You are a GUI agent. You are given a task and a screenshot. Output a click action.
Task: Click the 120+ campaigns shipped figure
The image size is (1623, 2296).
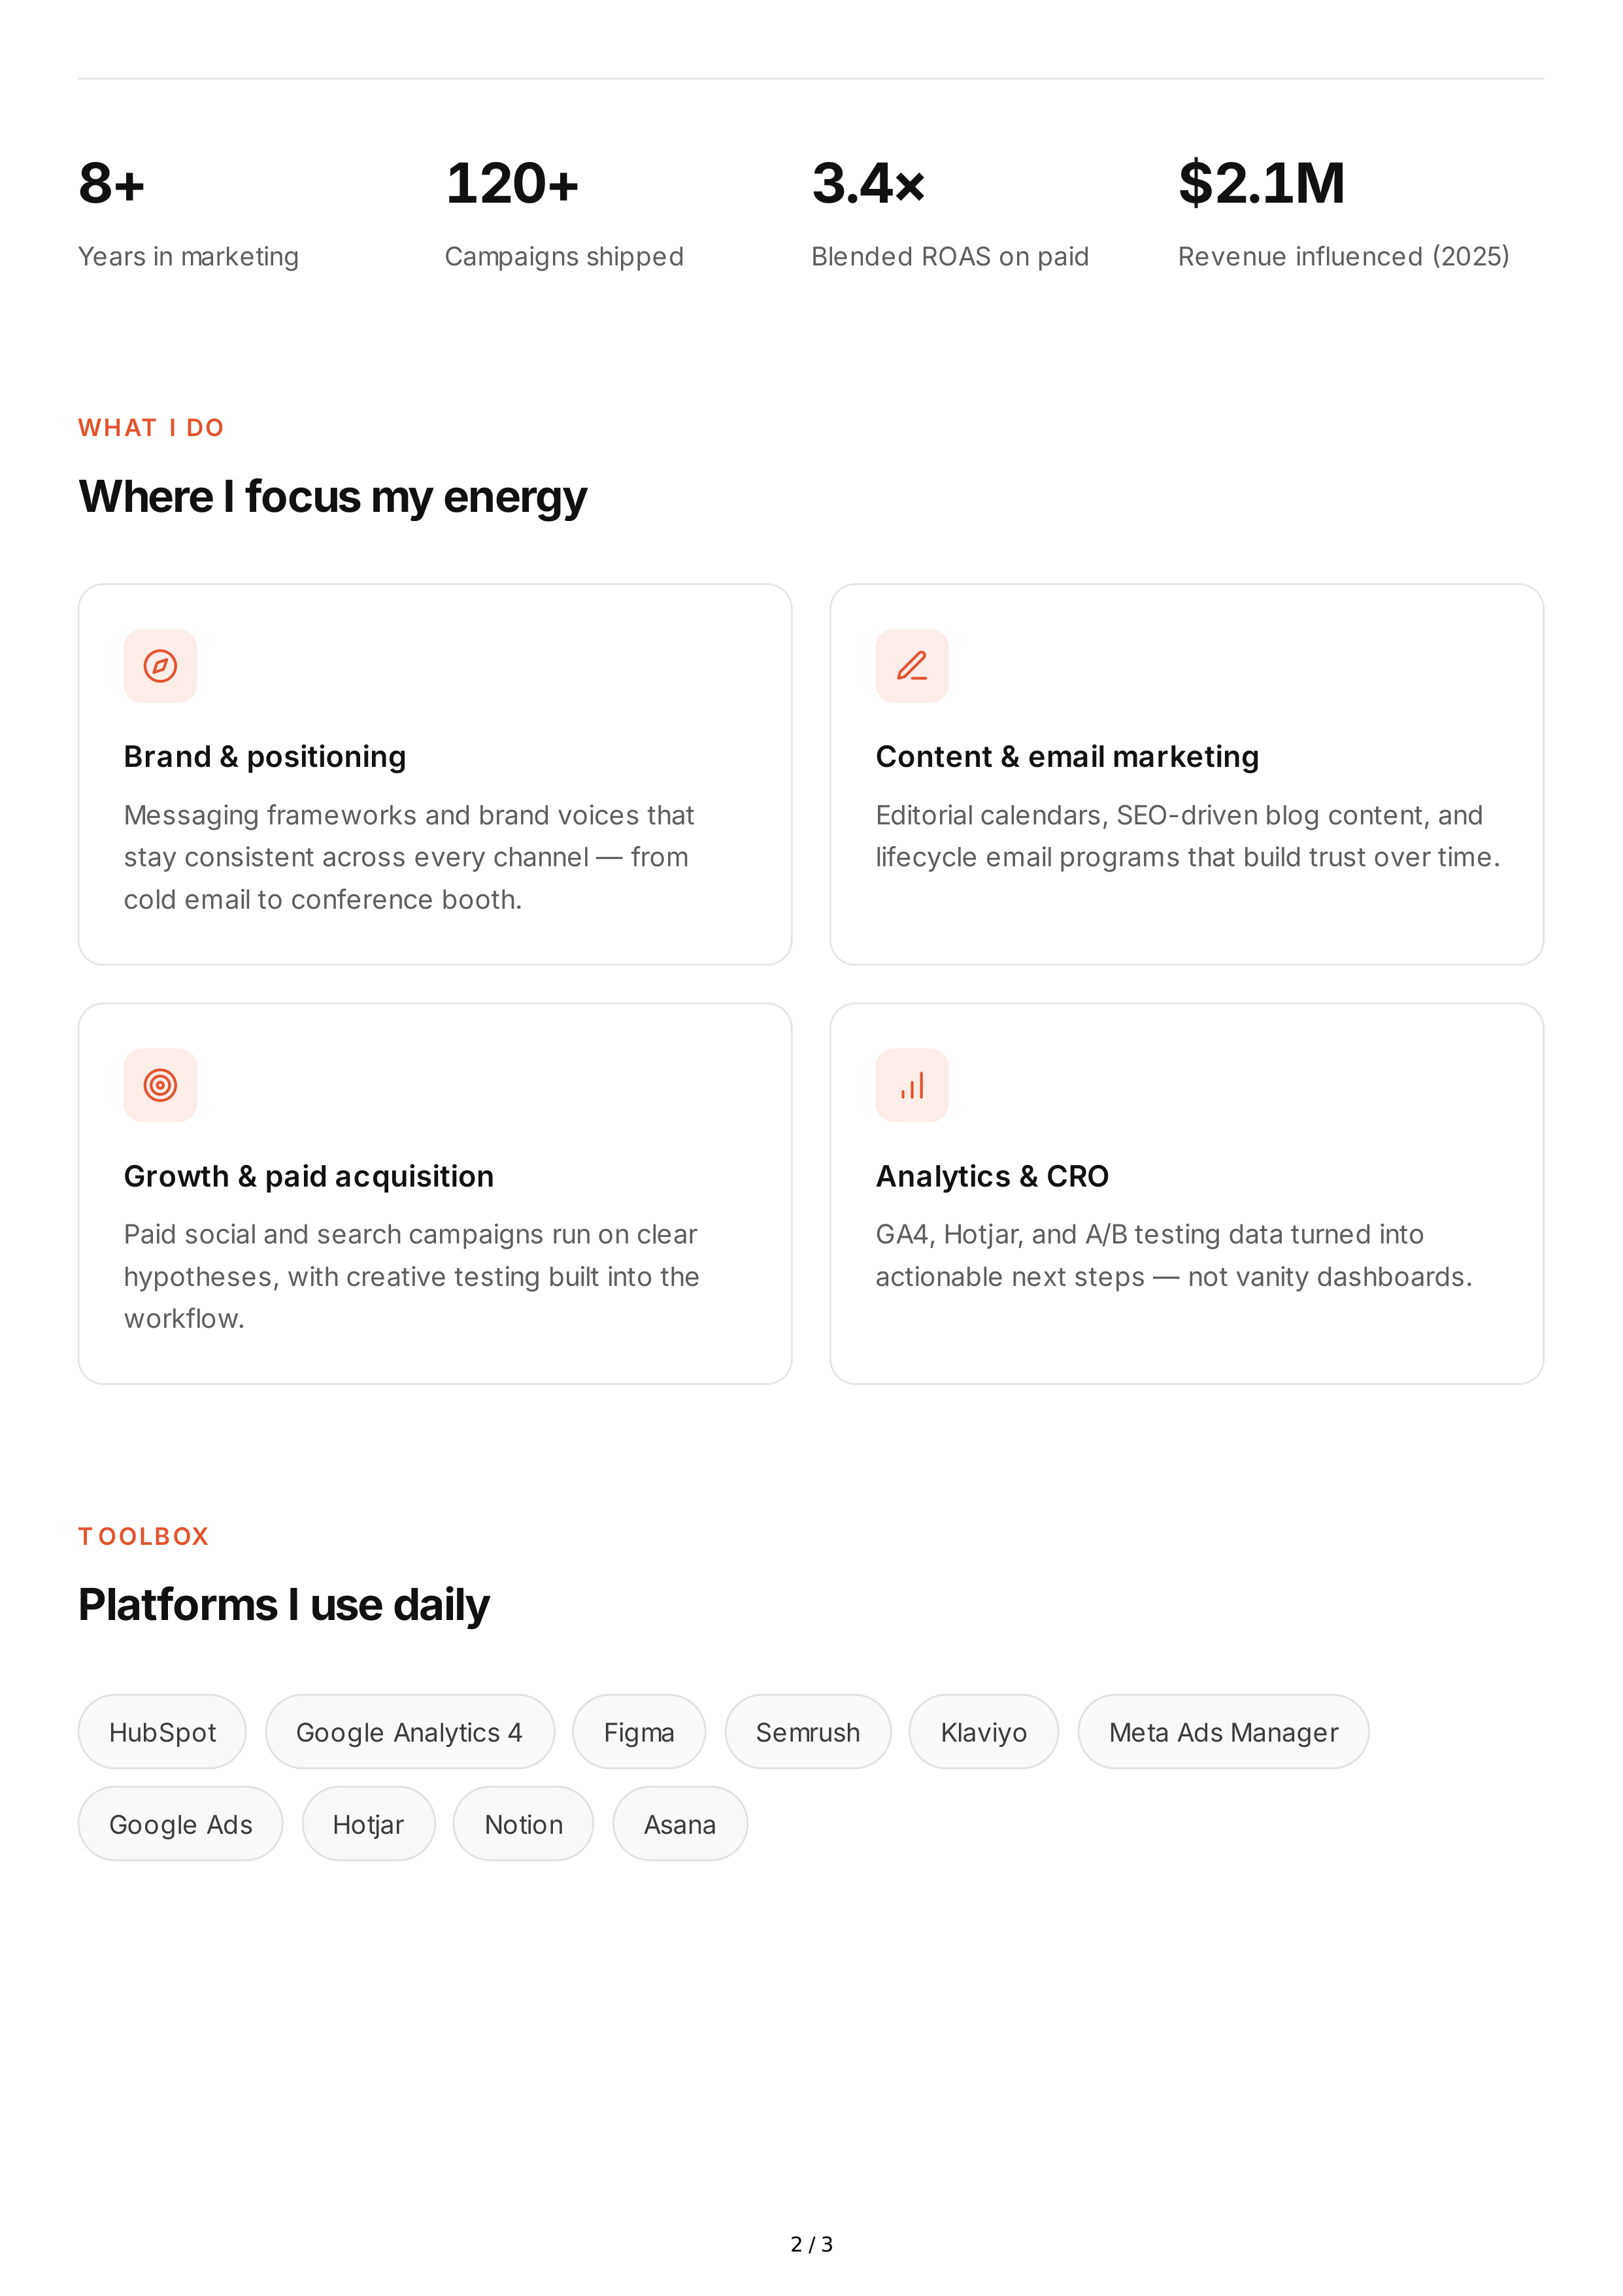pos(512,184)
